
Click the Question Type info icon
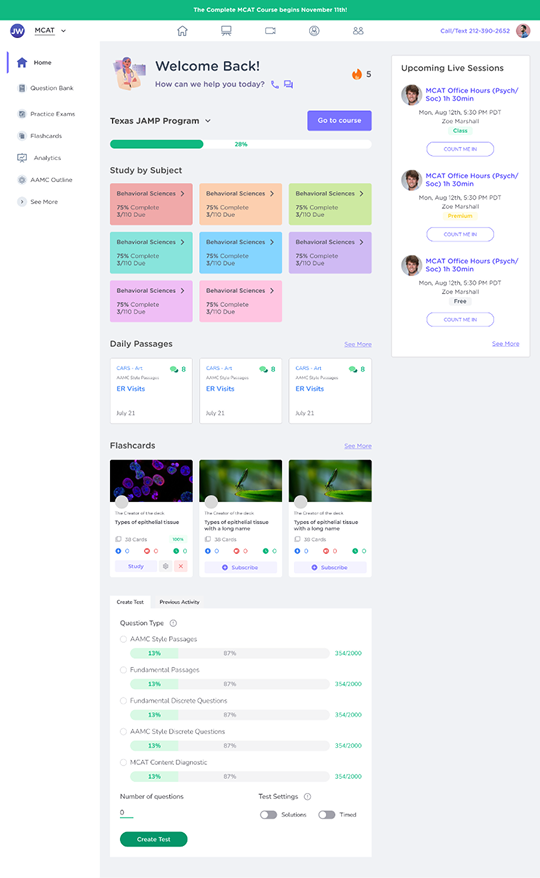pos(173,623)
